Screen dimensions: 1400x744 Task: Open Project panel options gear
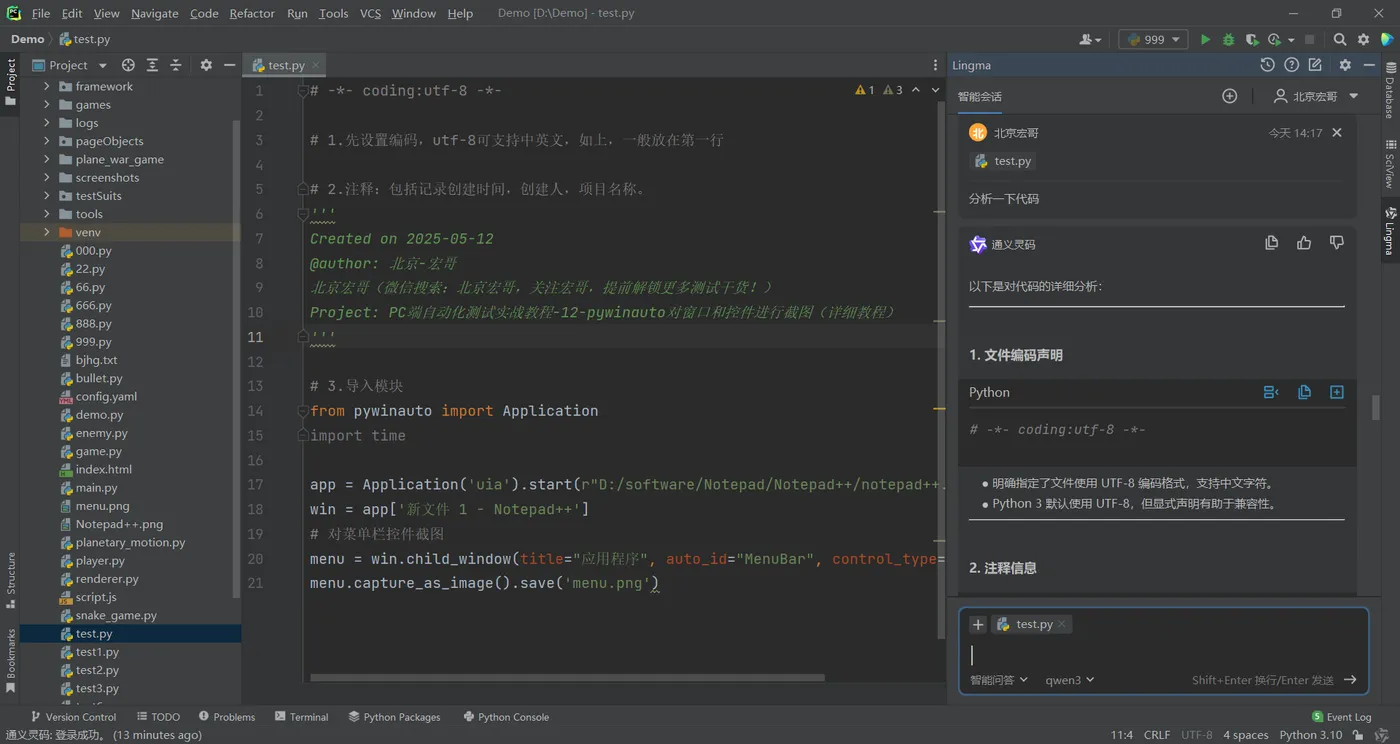[x=206, y=65]
